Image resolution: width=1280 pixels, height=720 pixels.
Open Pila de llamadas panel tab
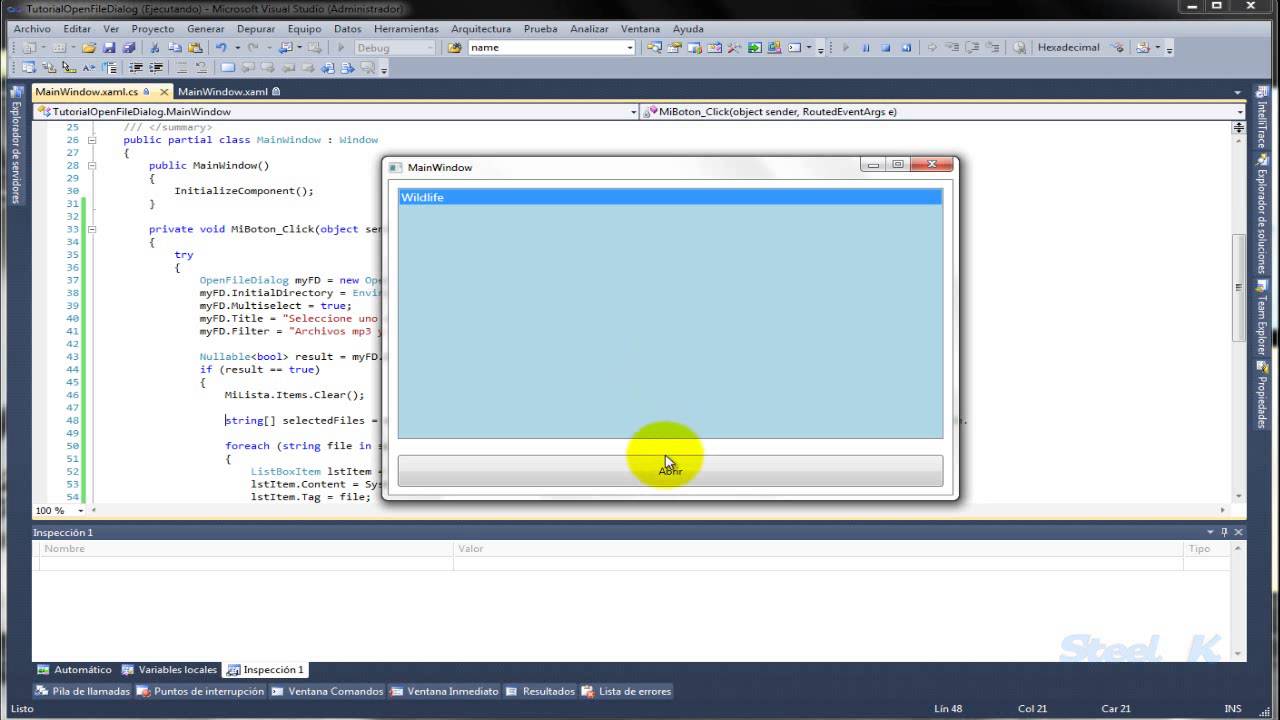tap(82, 691)
